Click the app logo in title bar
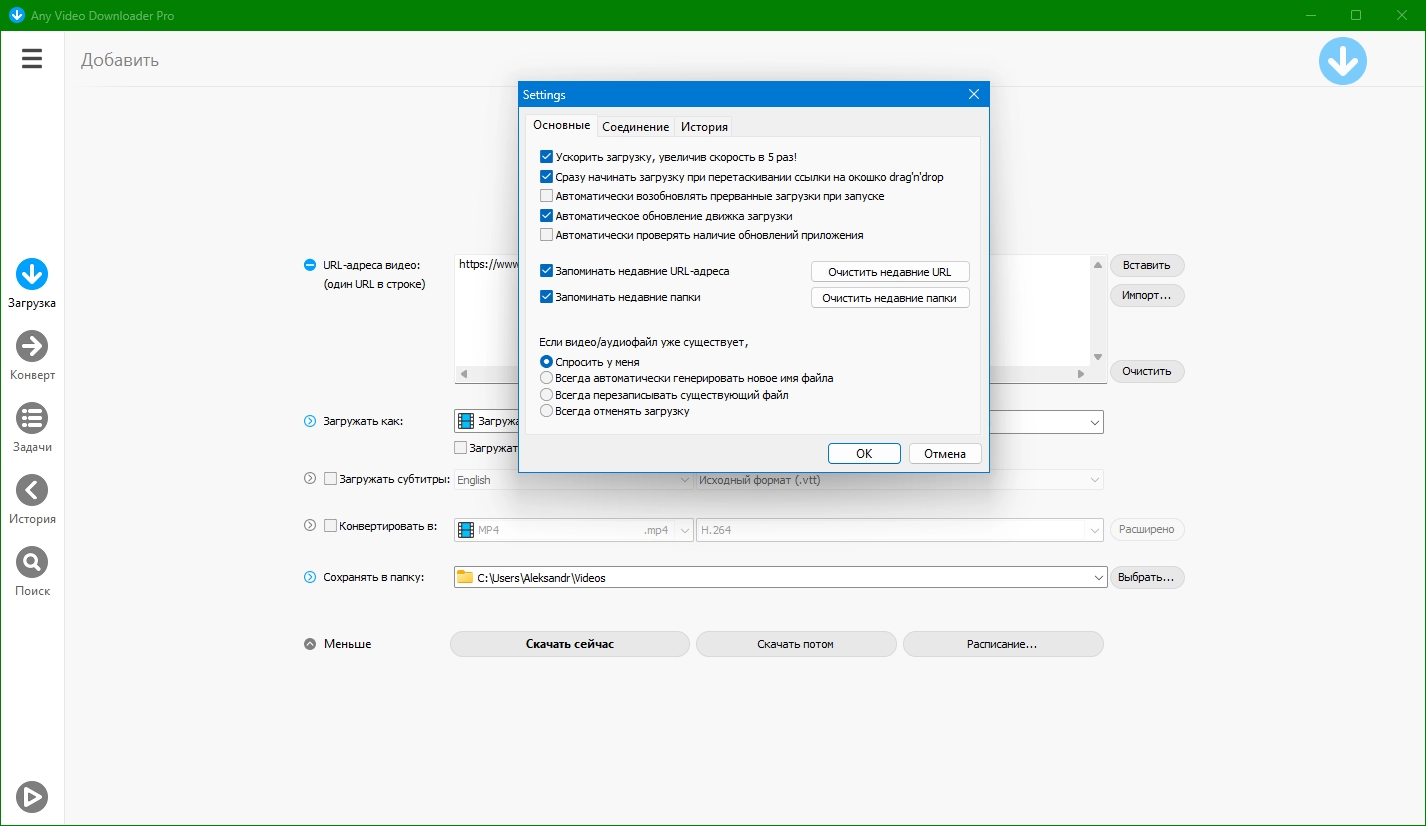This screenshot has height=826, width=1426. point(16,15)
